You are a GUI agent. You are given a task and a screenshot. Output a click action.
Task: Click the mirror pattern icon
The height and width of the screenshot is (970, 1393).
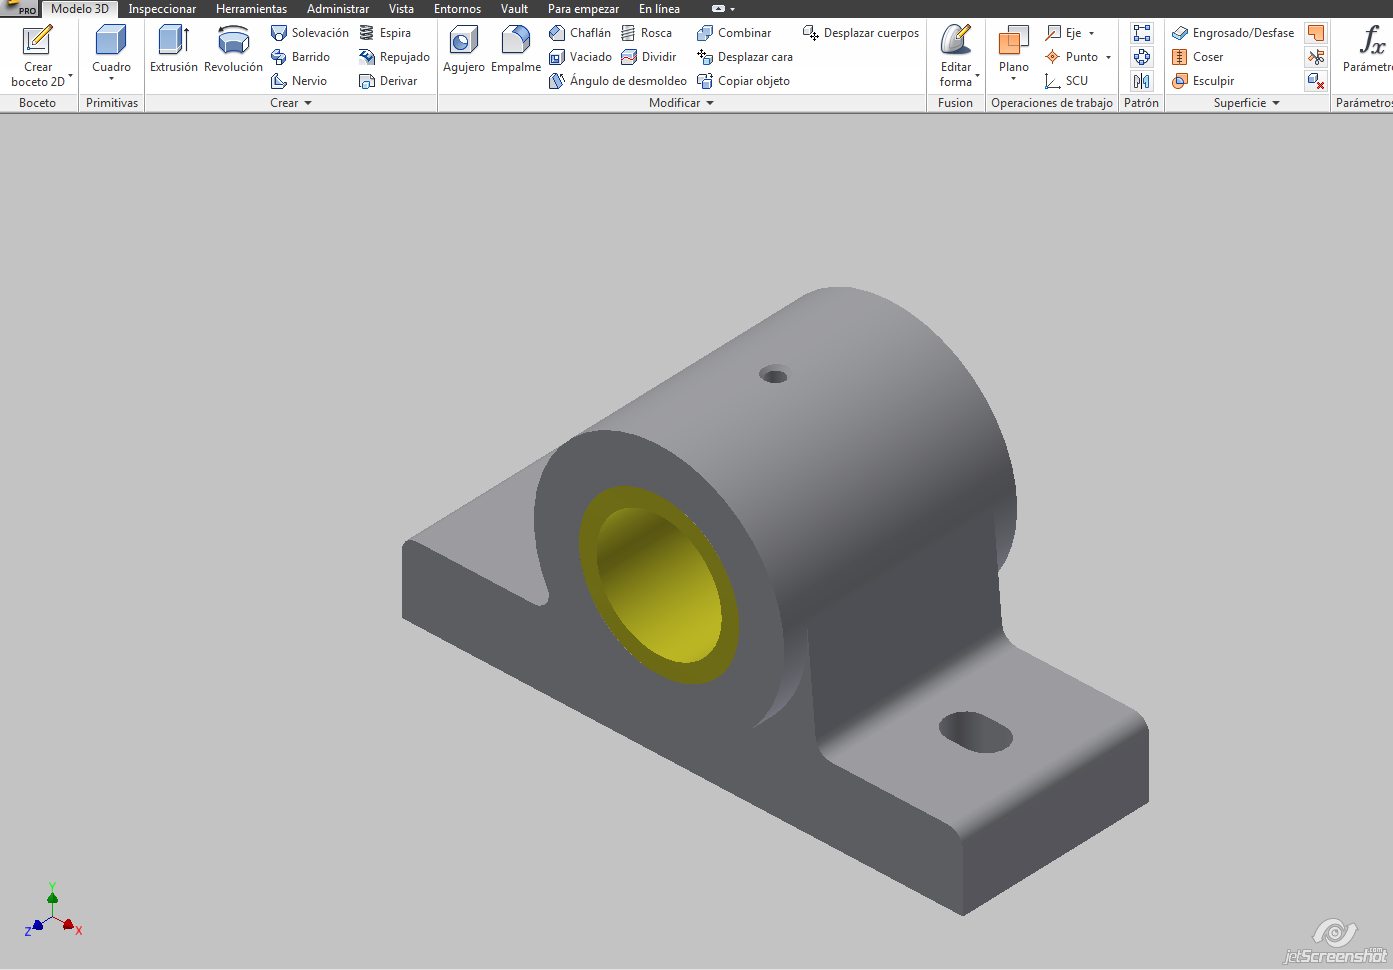tap(1142, 81)
